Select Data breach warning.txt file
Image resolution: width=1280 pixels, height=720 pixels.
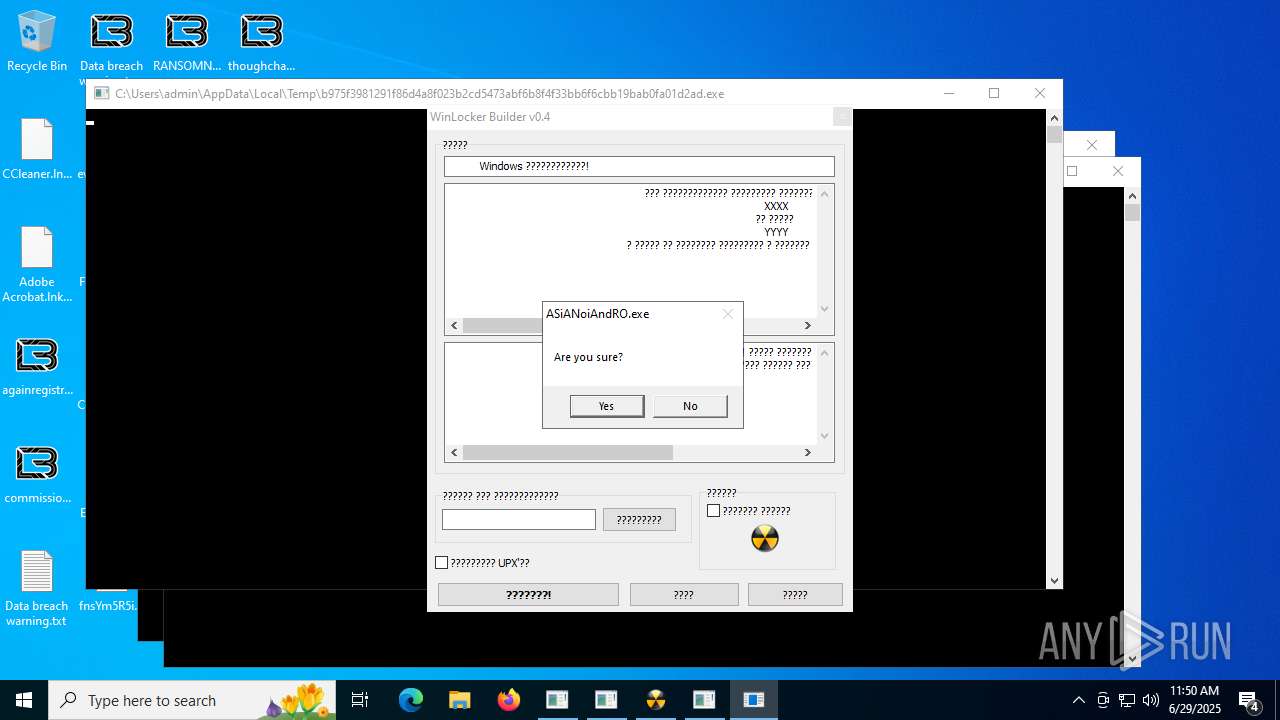pyautogui.click(x=37, y=590)
